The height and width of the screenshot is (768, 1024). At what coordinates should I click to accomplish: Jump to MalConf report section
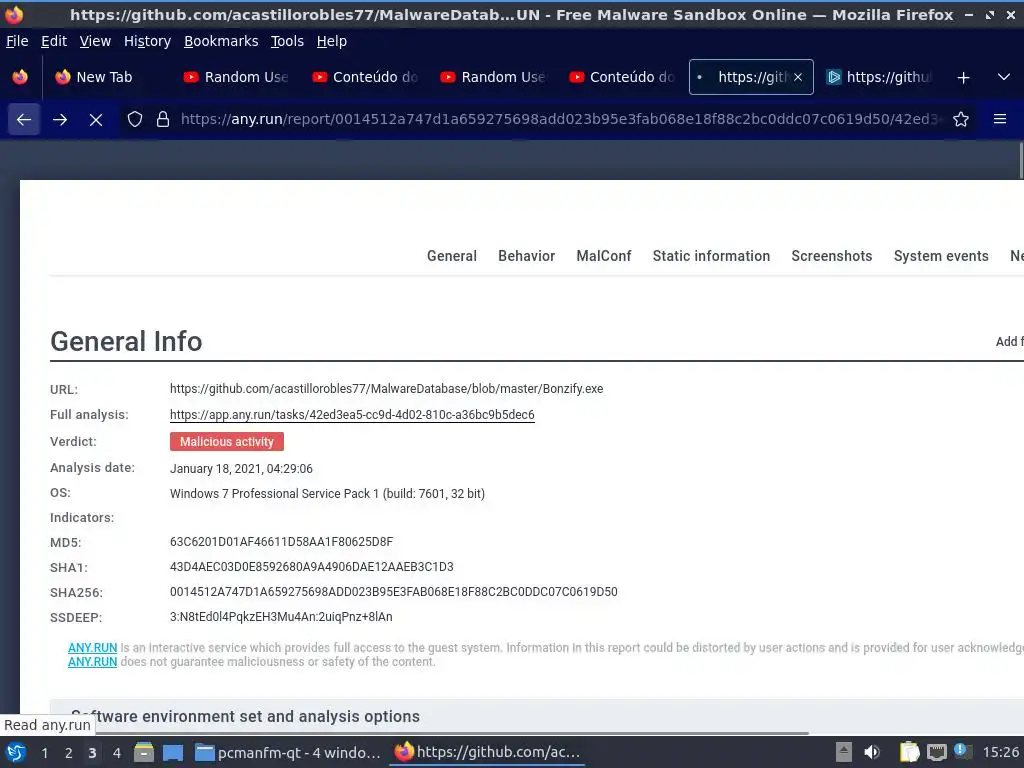coord(603,256)
